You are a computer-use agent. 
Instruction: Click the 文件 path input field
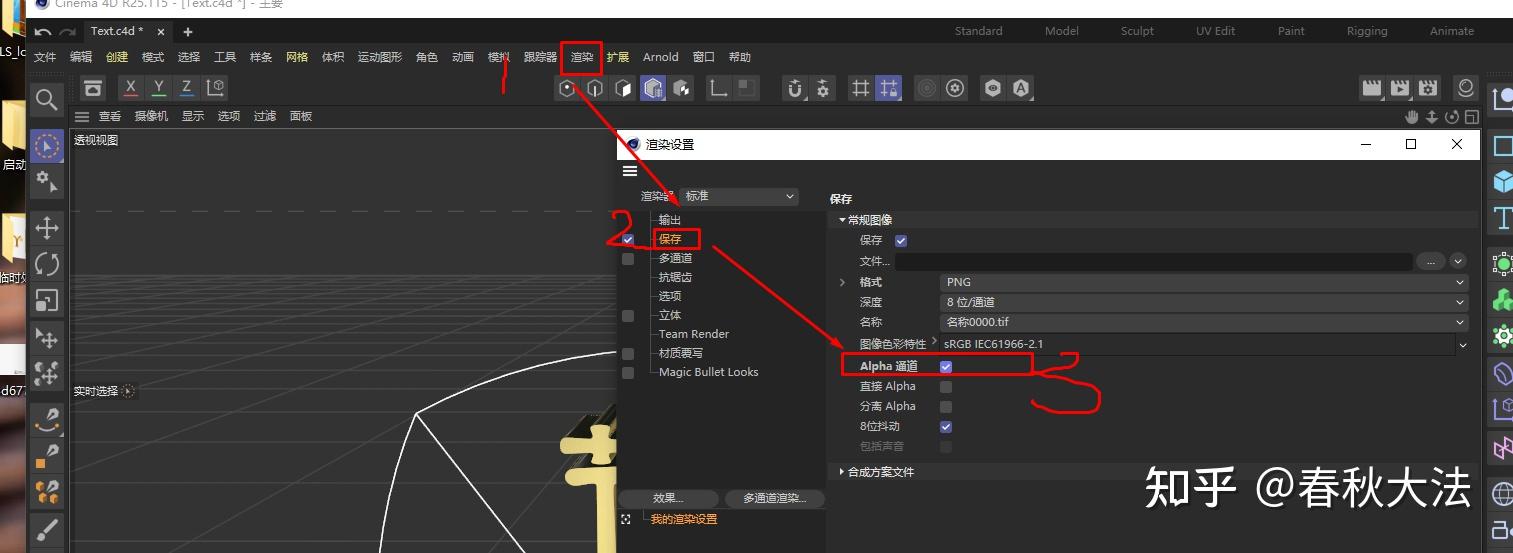(x=1153, y=261)
